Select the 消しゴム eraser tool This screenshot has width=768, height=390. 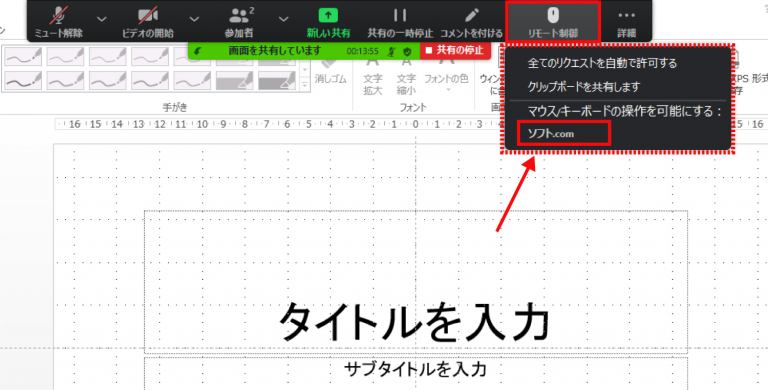tap(330, 72)
